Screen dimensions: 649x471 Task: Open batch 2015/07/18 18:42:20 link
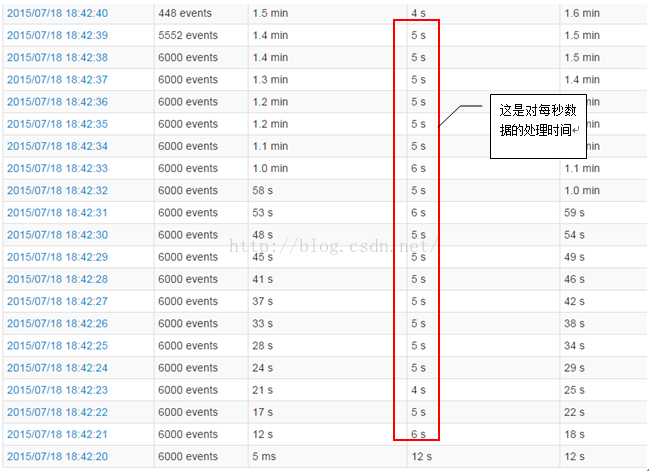(x=58, y=457)
